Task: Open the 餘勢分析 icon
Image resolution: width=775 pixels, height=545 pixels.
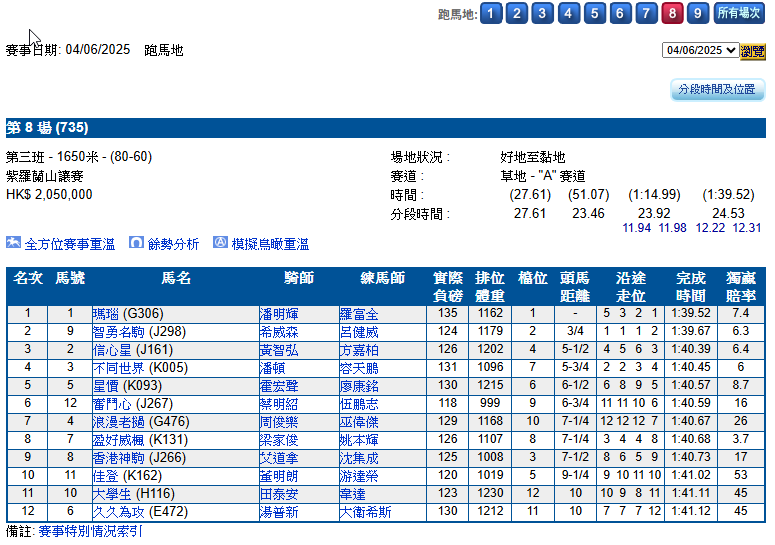Action: point(136,243)
